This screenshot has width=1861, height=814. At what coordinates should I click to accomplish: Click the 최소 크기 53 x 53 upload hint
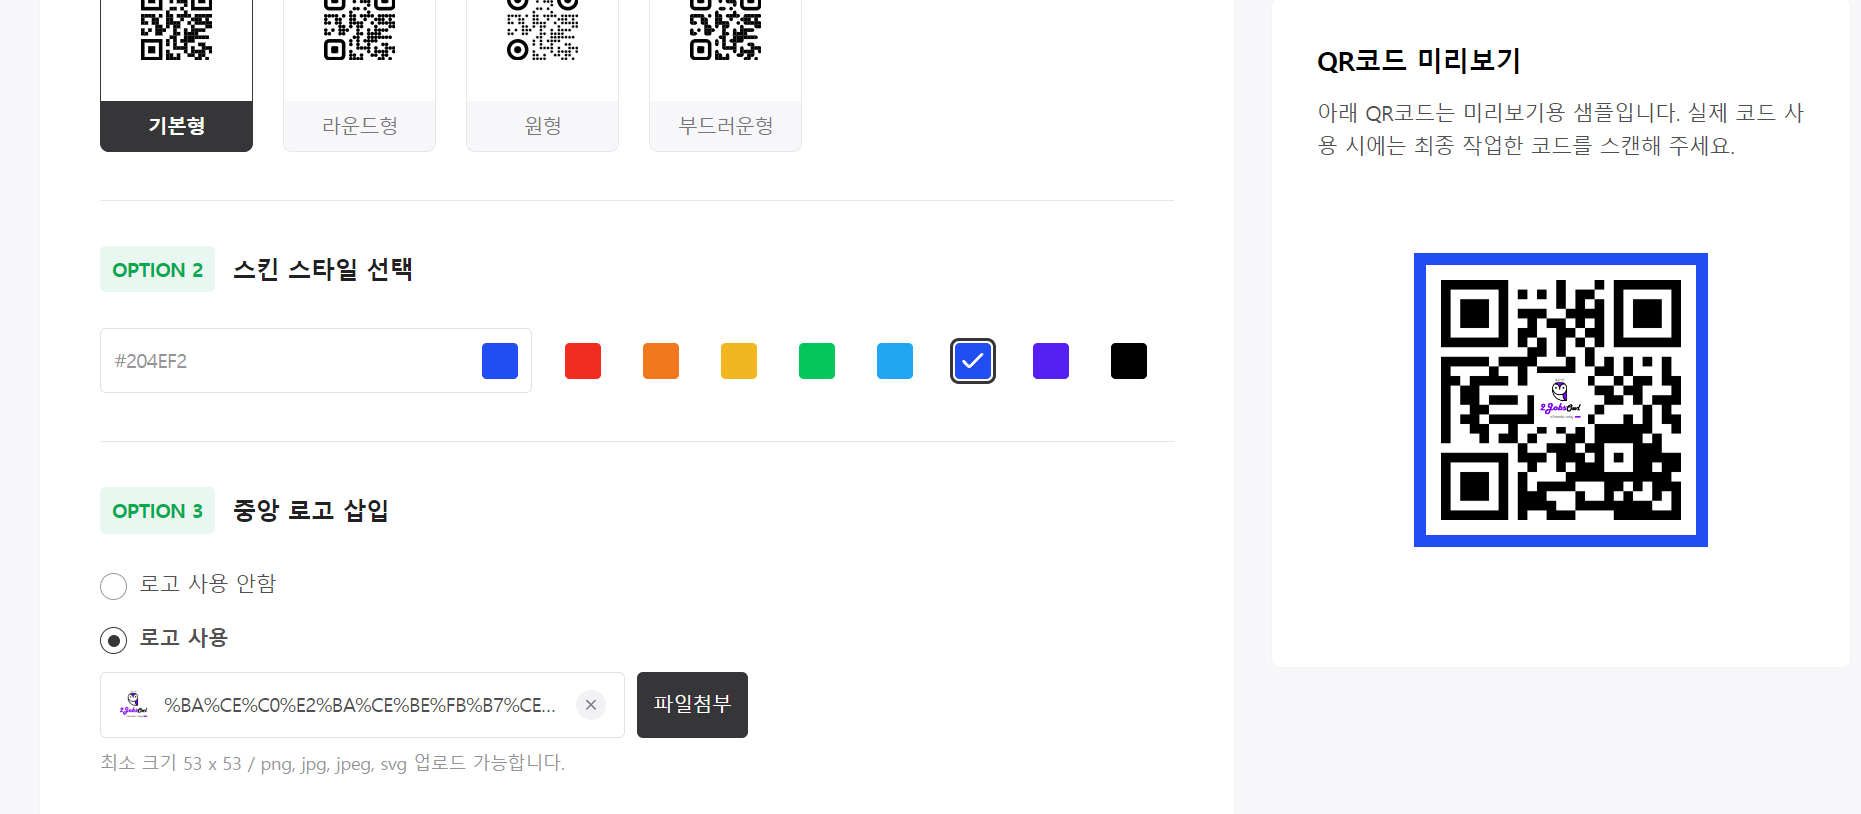333,763
